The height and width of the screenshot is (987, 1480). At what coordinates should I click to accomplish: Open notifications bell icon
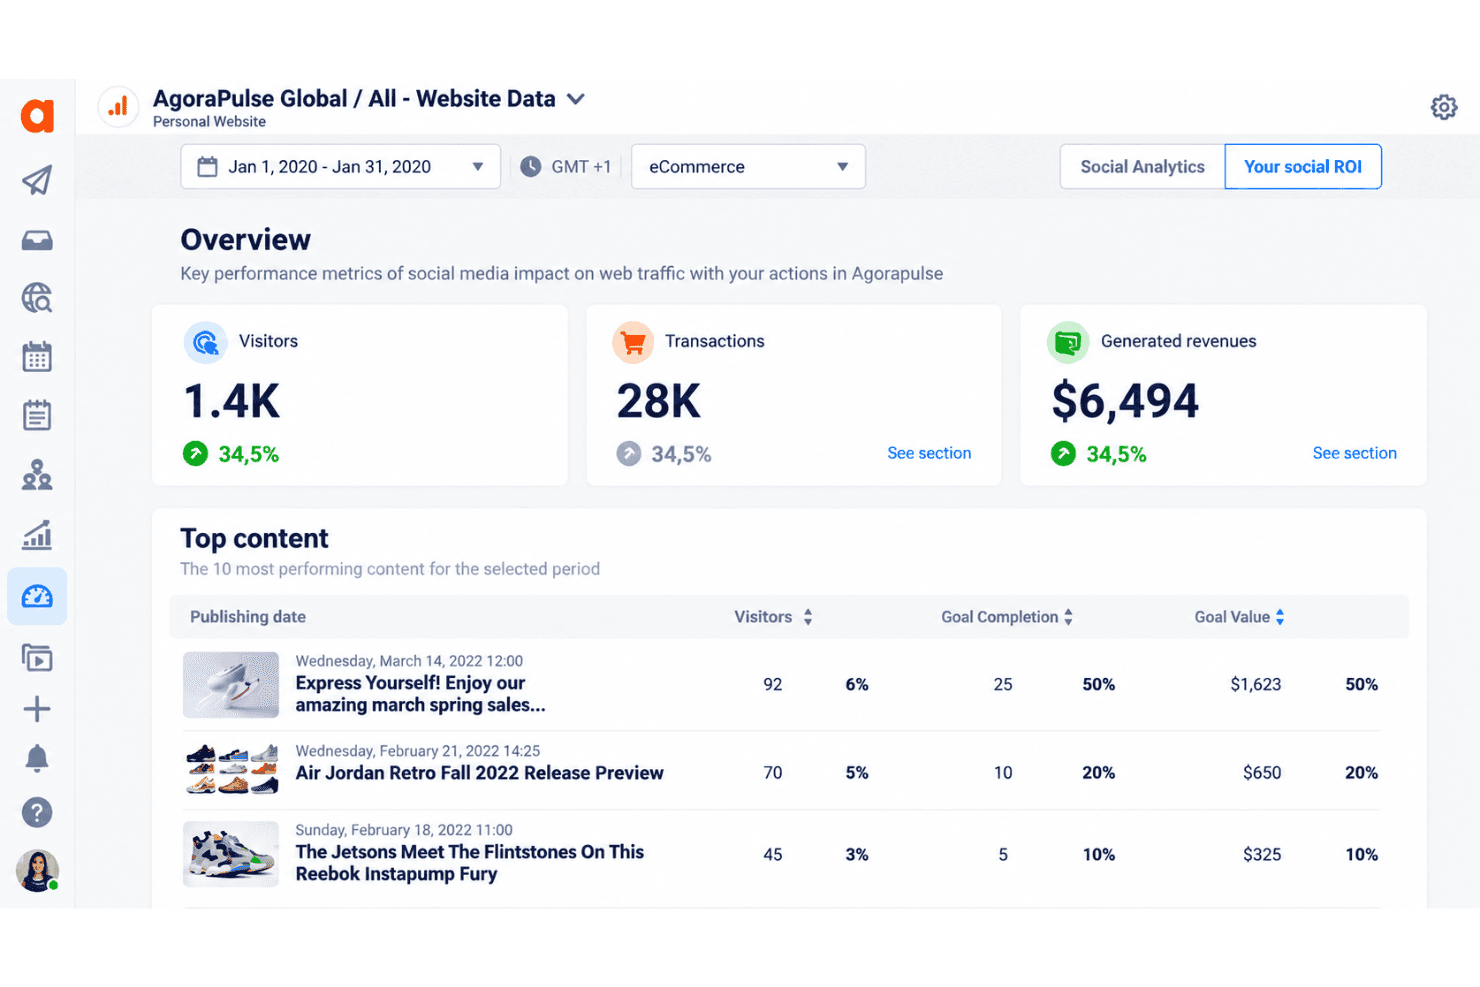click(37, 758)
